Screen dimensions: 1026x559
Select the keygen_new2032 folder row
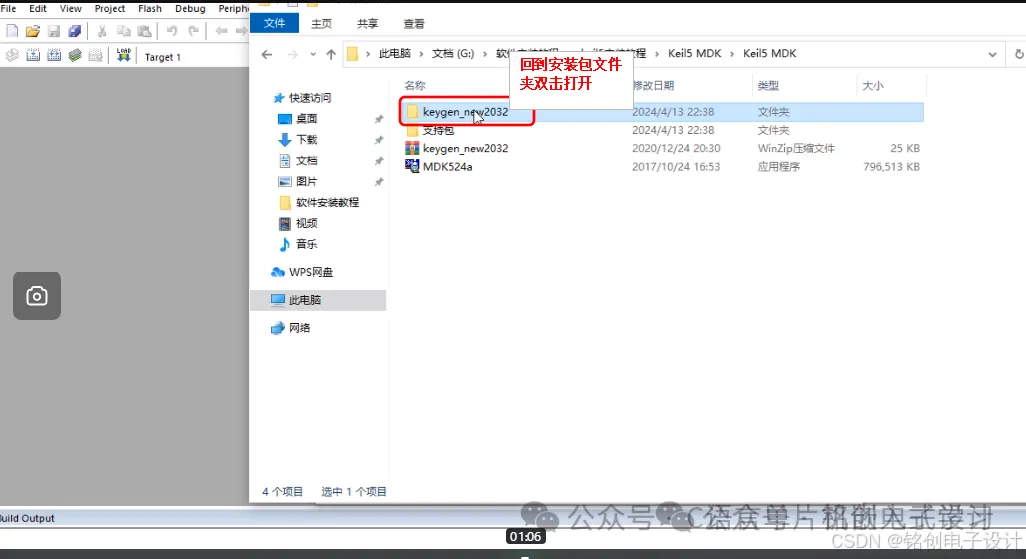pyautogui.click(x=662, y=112)
